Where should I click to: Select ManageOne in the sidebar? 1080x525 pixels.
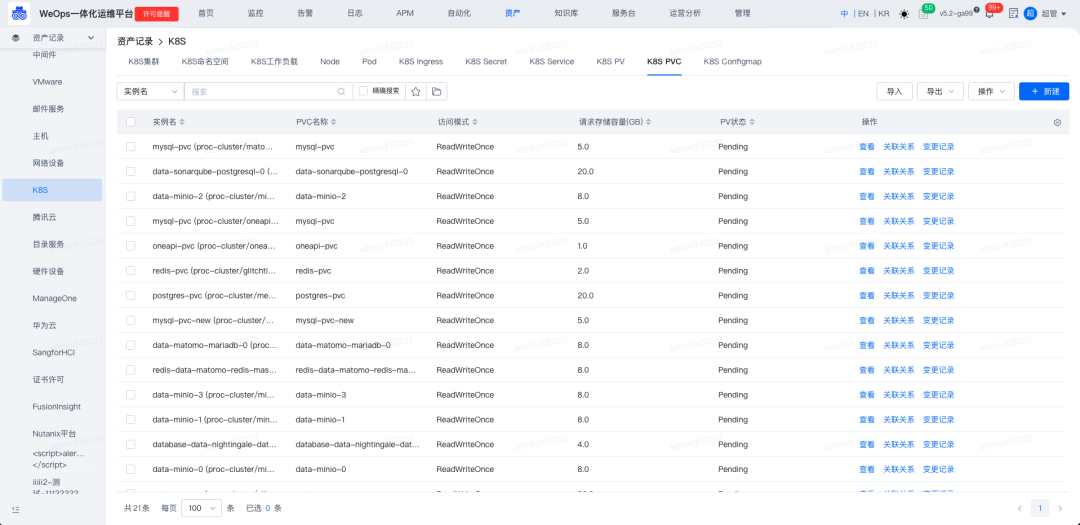(54, 298)
